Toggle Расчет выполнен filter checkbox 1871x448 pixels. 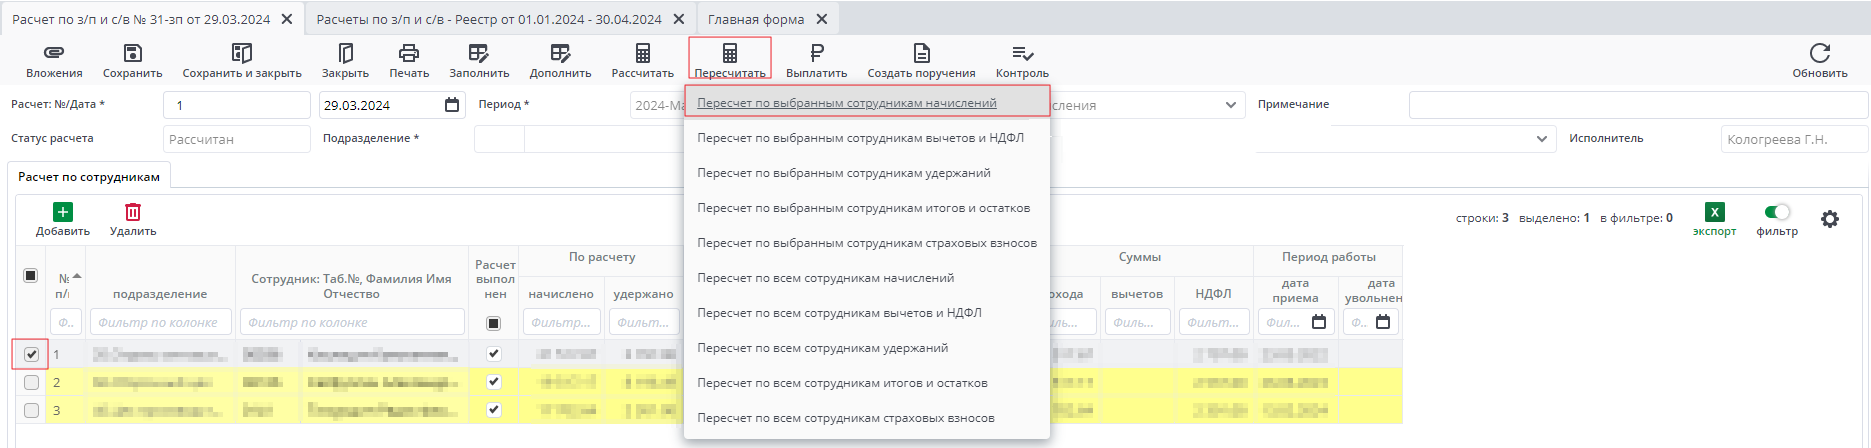tap(493, 323)
